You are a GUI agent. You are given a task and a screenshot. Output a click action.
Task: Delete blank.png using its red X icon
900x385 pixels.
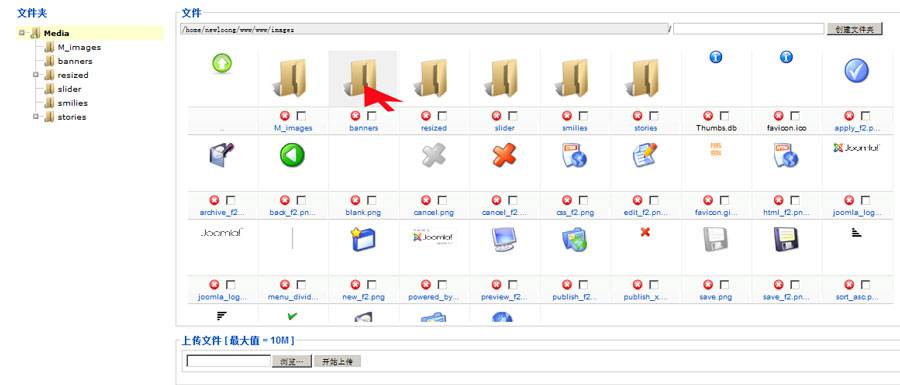click(x=355, y=200)
